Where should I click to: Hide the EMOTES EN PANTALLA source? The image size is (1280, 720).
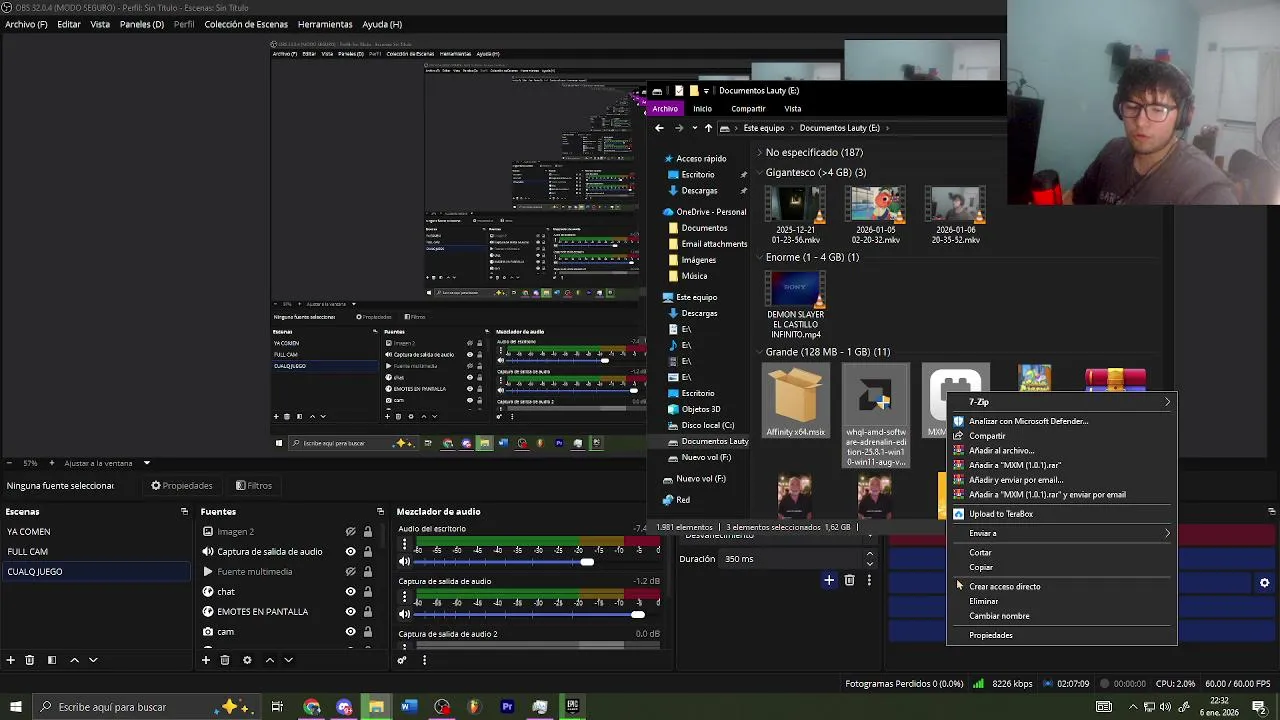[x=350, y=612]
